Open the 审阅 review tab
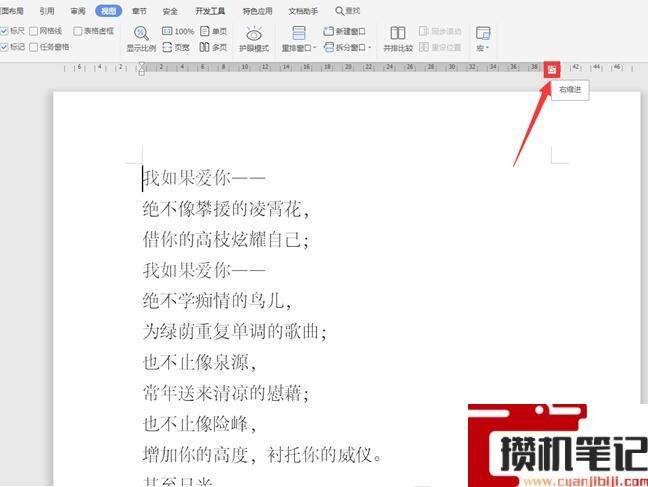 coord(78,11)
